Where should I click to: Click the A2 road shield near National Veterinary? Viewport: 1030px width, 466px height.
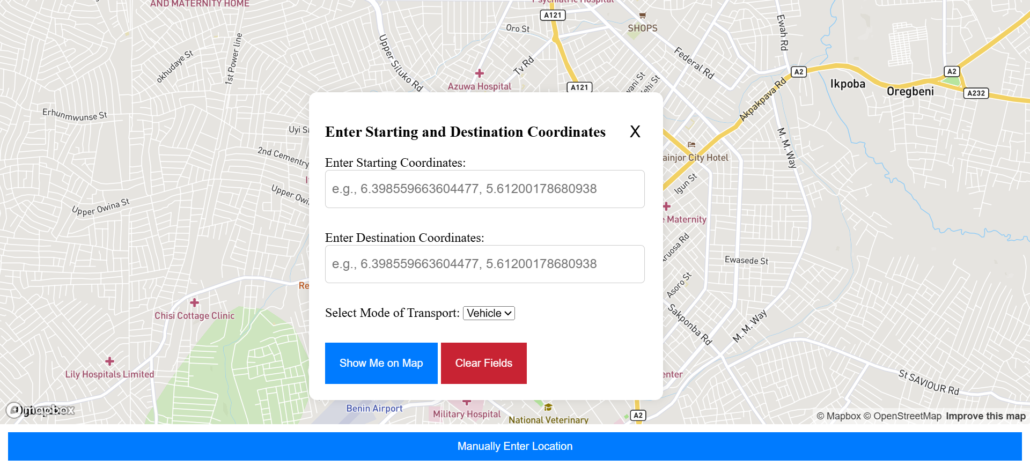[x=638, y=415]
